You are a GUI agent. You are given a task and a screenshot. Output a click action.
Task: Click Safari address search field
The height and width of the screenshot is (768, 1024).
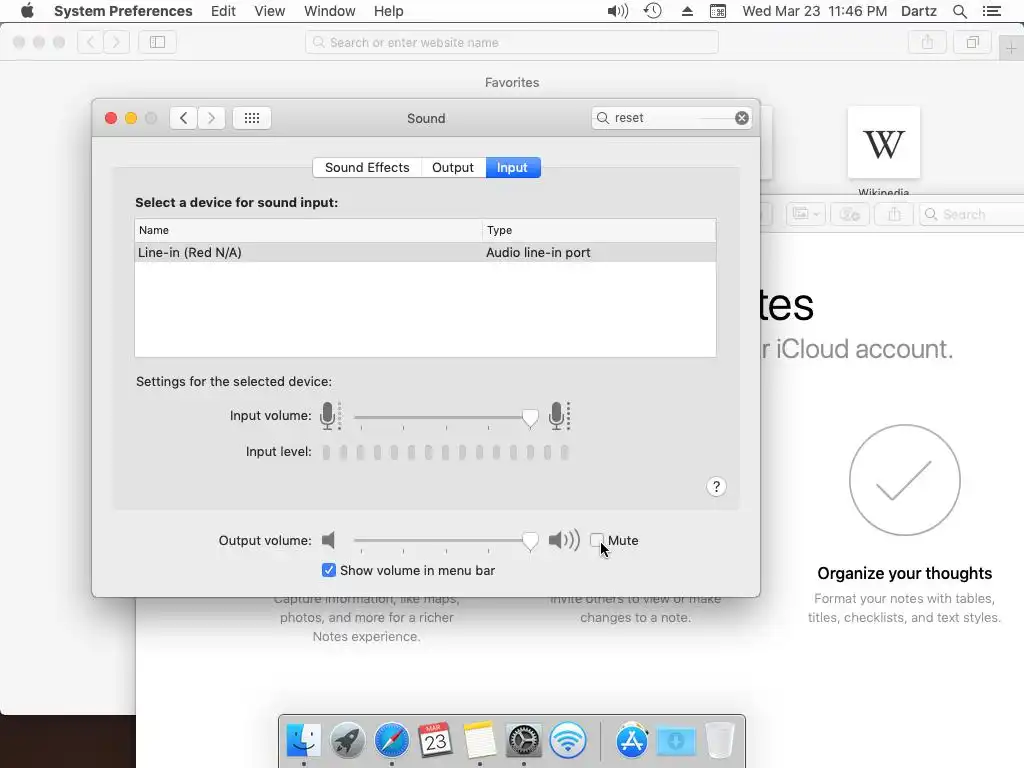pos(512,42)
